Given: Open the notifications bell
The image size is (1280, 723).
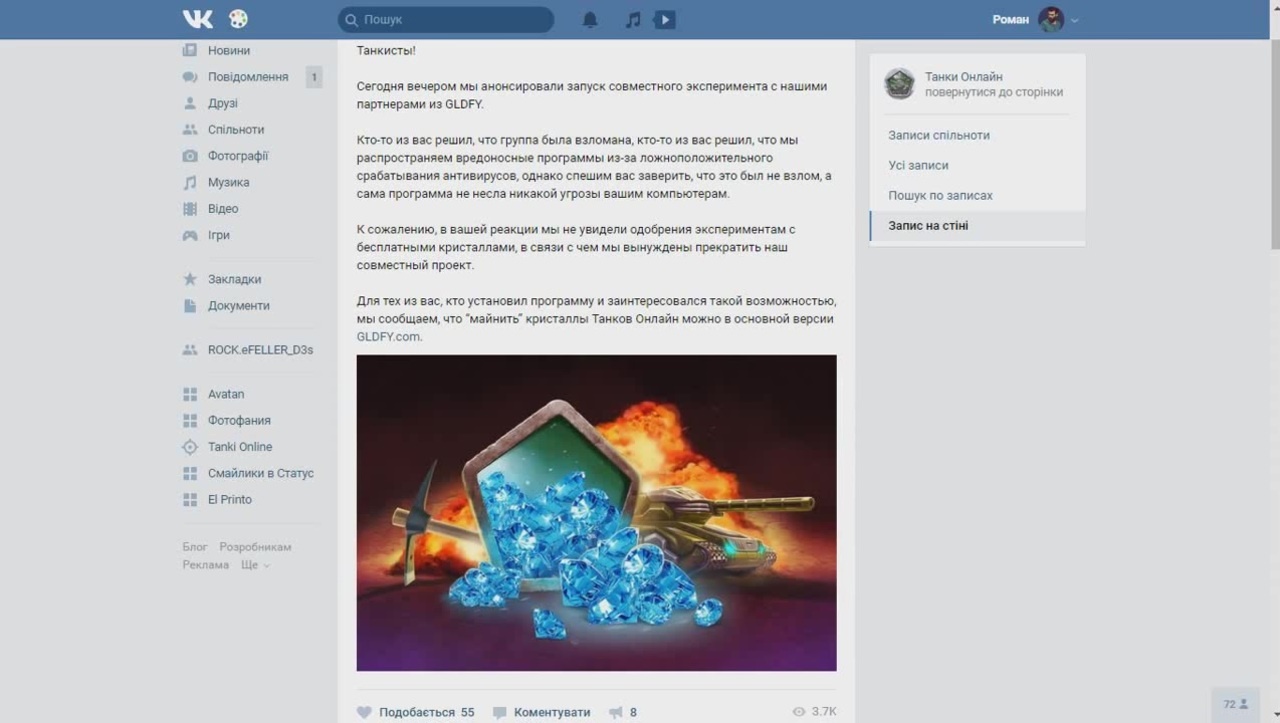Looking at the screenshot, I should pos(590,20).
